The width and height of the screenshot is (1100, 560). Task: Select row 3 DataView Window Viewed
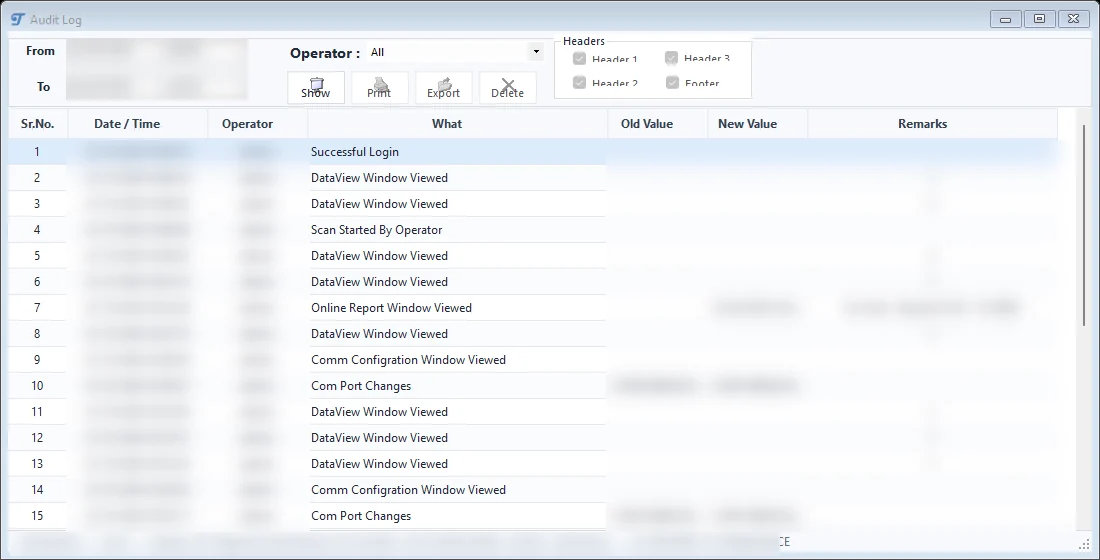click(533, 204)
